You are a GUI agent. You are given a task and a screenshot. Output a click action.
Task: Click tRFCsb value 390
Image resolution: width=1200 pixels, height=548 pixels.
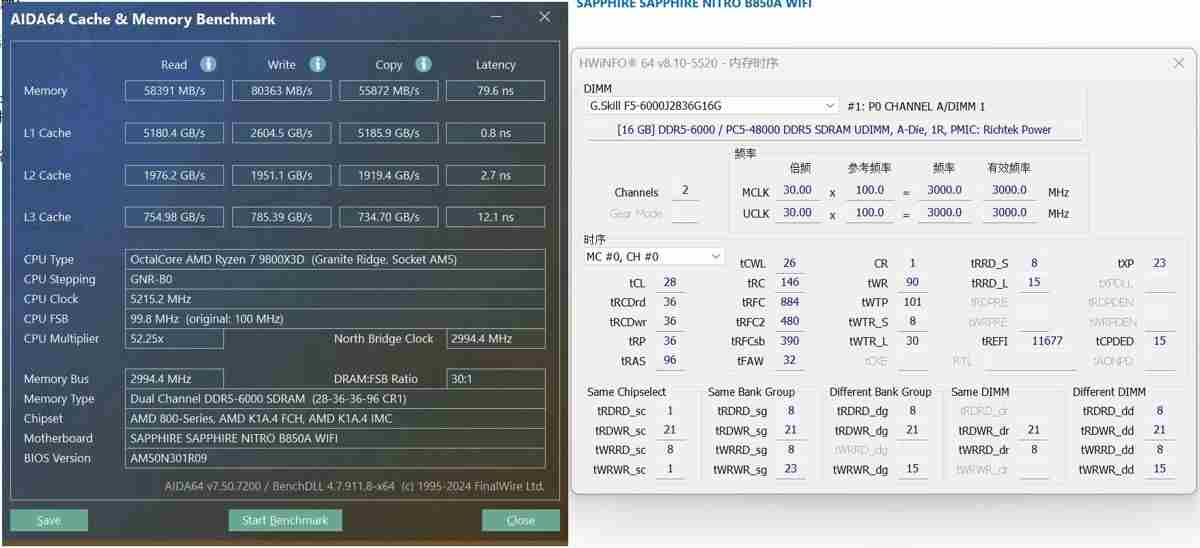pyautogui.click(x=789, y=342)
